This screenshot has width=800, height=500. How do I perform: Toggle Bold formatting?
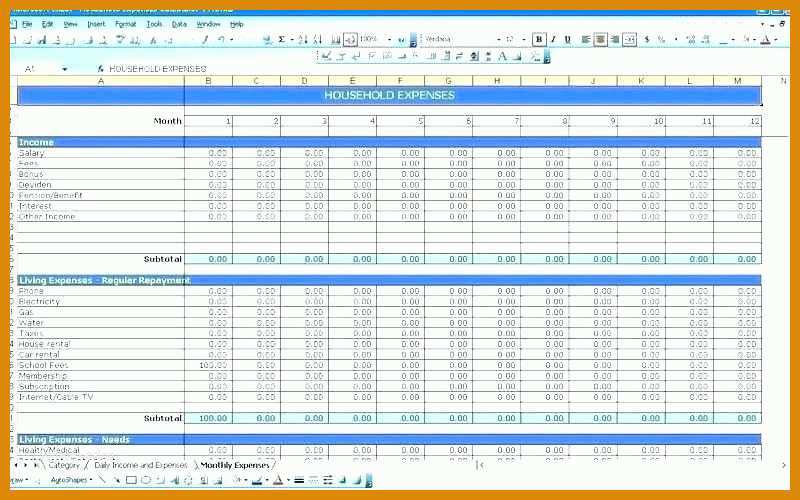pyautogui.click(x=539, y=39)
